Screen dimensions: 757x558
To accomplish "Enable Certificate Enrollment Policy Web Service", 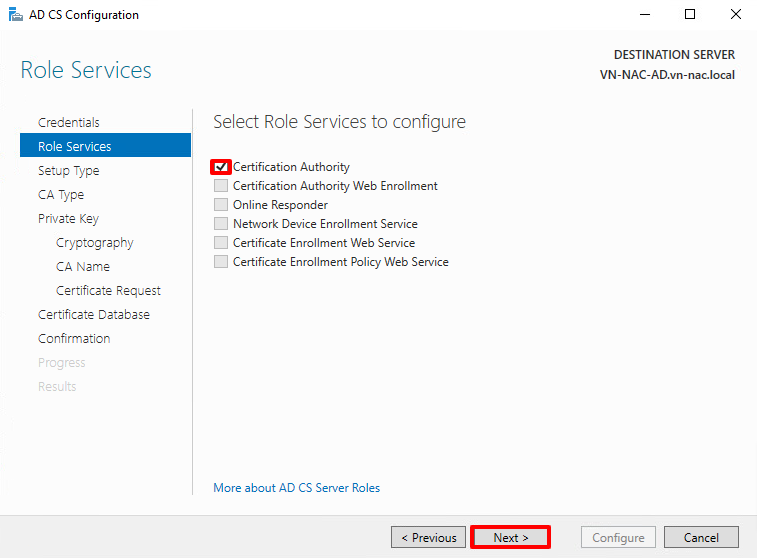I will click(221, 262).
